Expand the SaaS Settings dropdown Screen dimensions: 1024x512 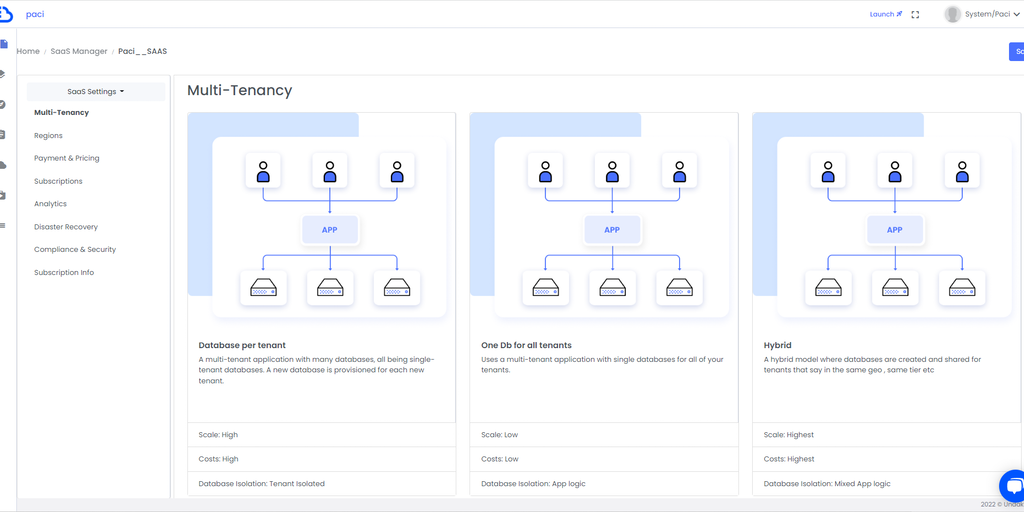pos(95,91)
